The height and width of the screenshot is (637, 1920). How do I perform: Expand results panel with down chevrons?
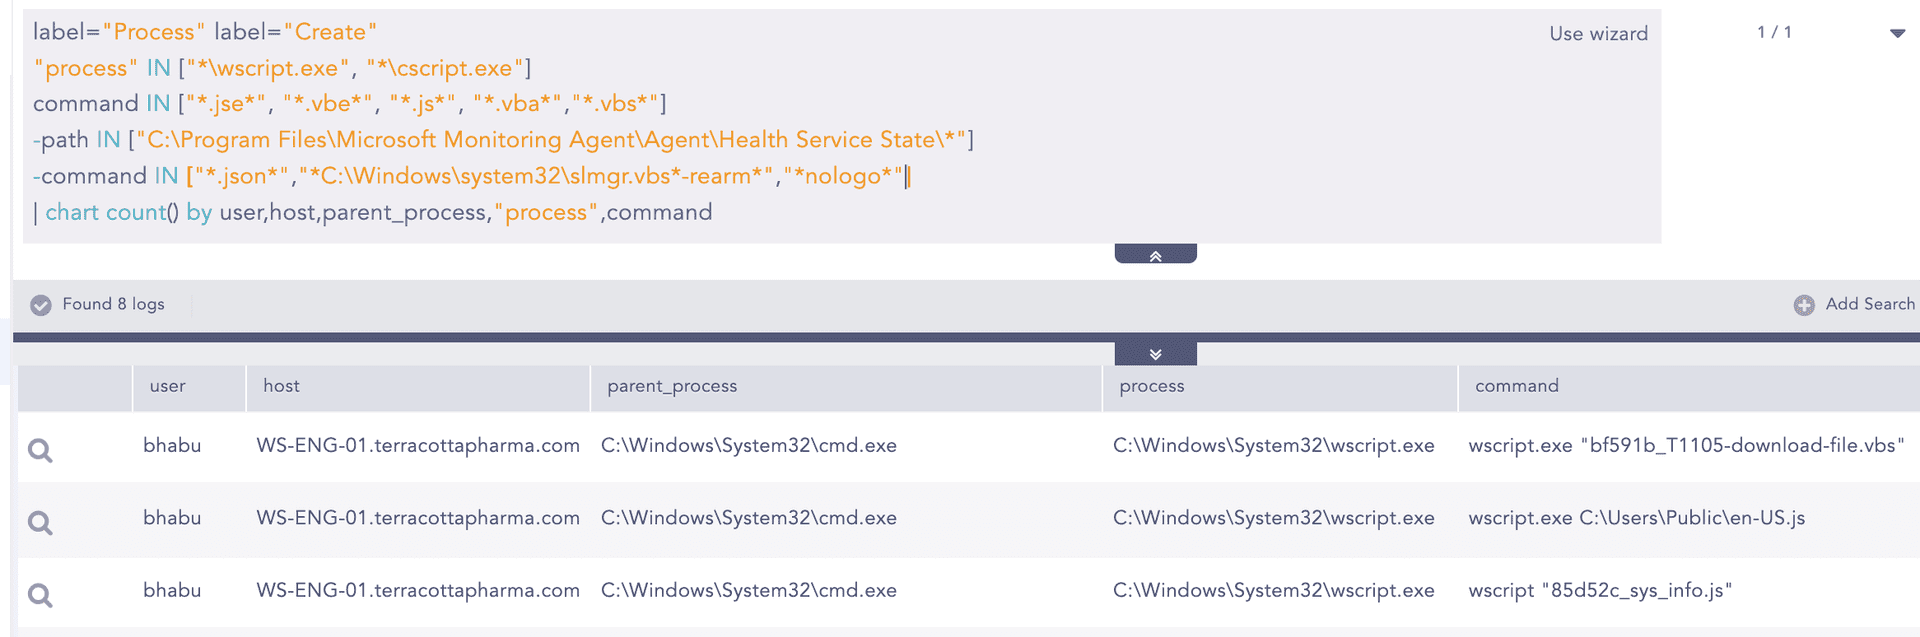click(x=1155, y=354)
